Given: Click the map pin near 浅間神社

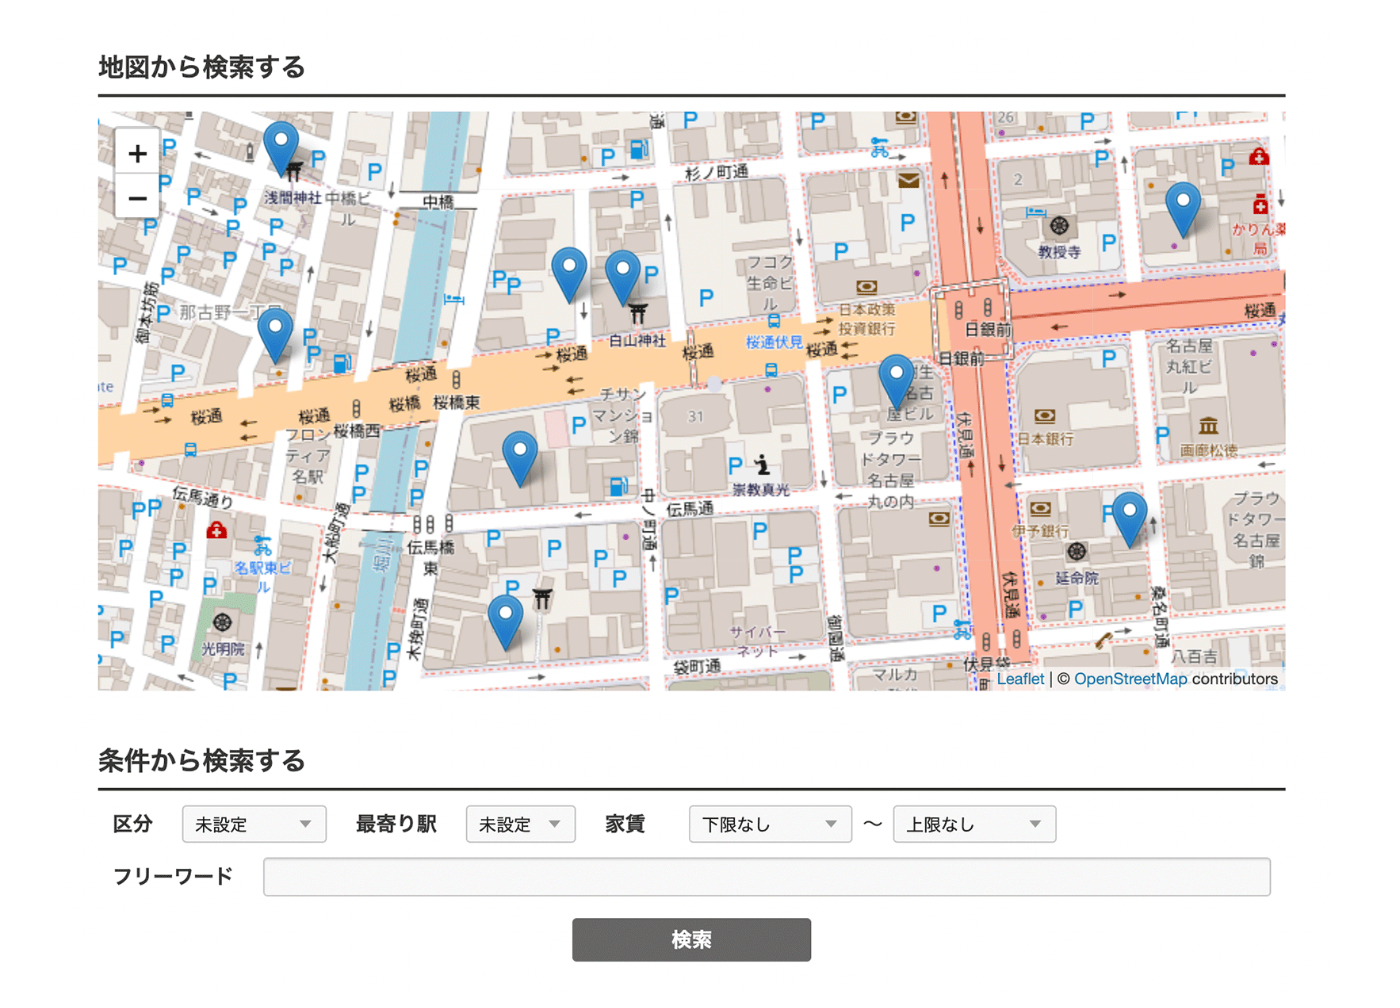Looking at the screenshot, I should pyautogui.click(x=281, y=146).
